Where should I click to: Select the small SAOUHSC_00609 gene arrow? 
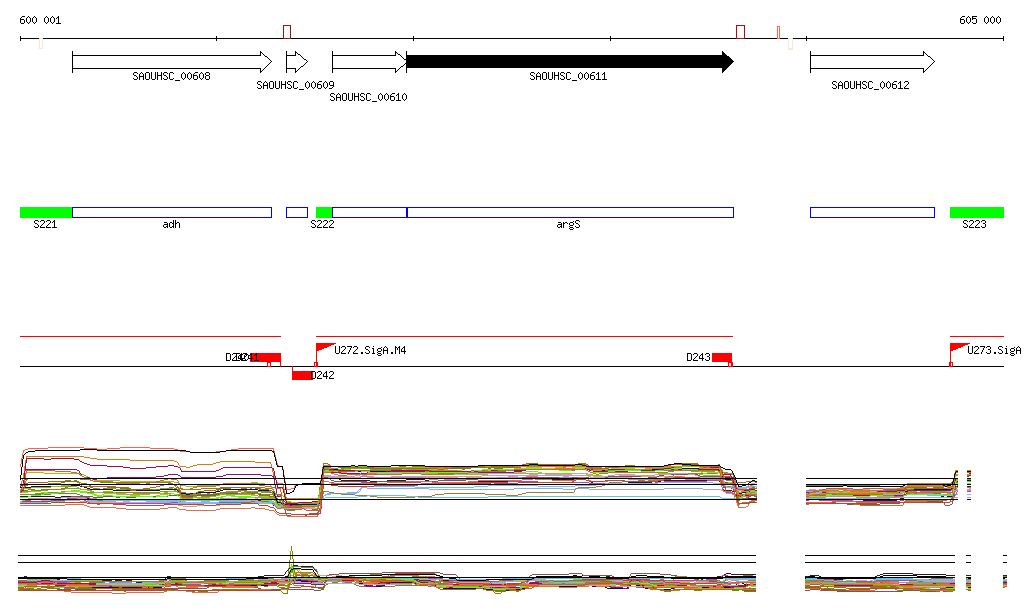297,62
